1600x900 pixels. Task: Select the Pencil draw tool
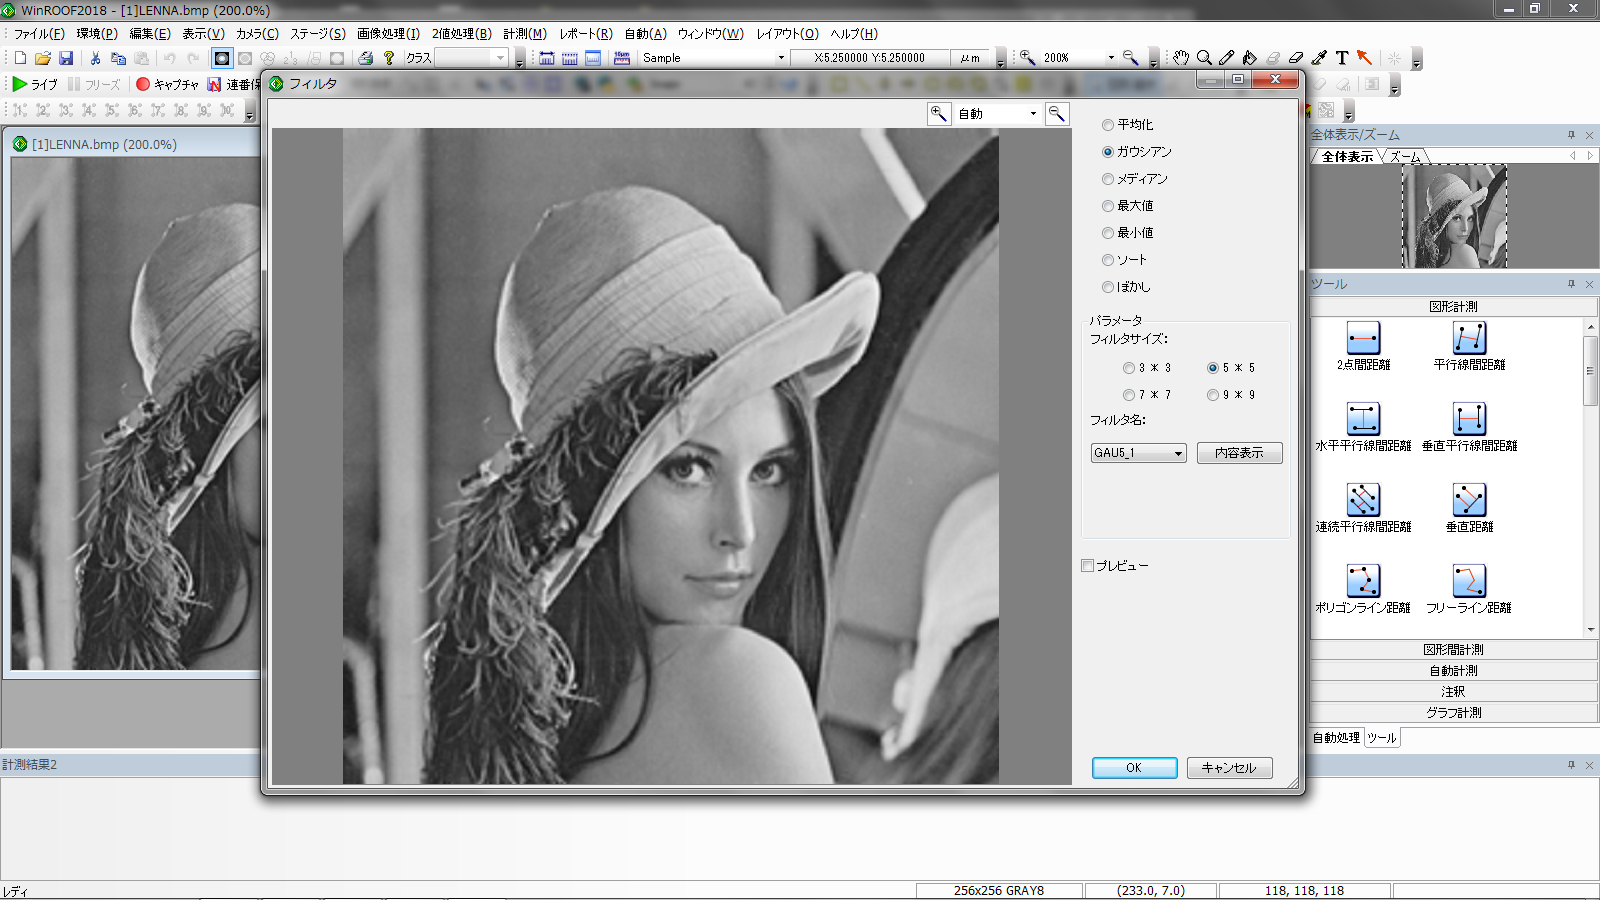(x=1227, y=58)
